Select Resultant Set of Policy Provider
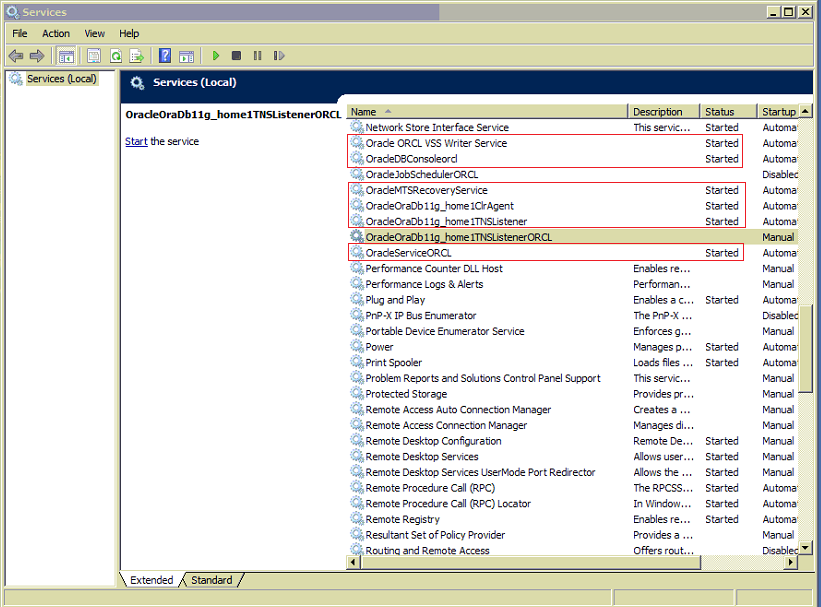 point(435,535)
